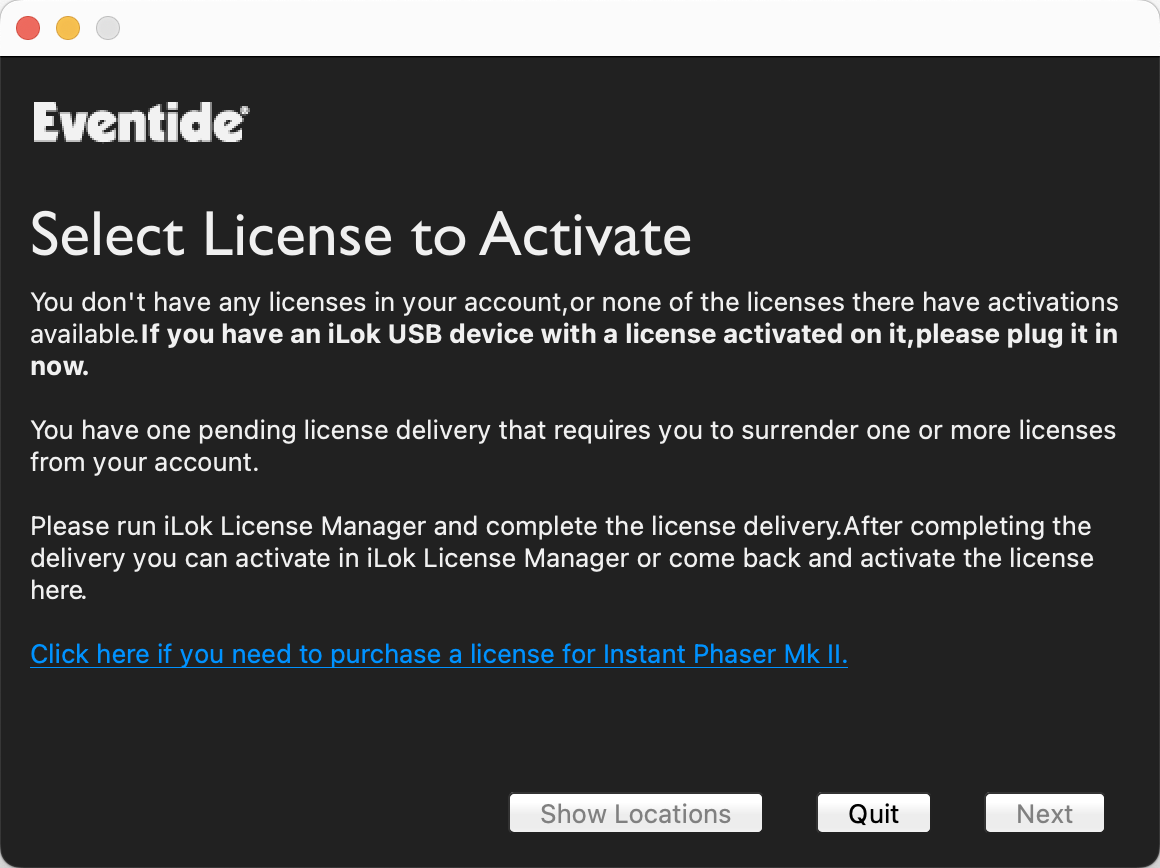This screenshot has width=1160, height=868.
Task: Click the disabled Next button
Action: coord(1045,813)
